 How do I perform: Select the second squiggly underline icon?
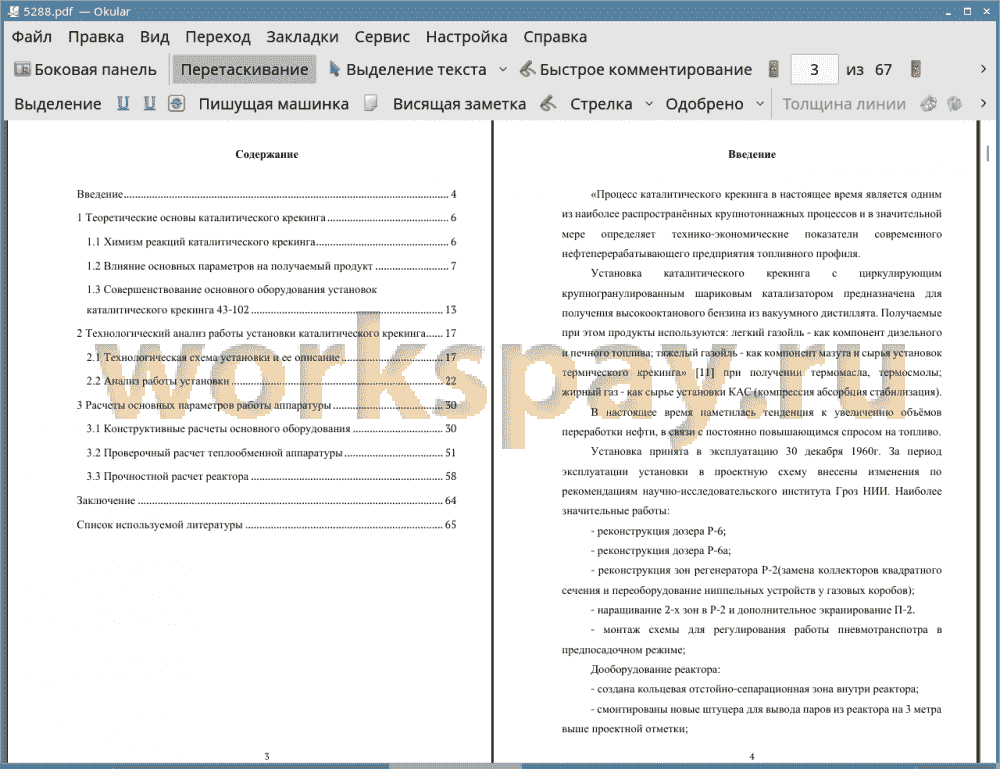(x=150, y=103)
